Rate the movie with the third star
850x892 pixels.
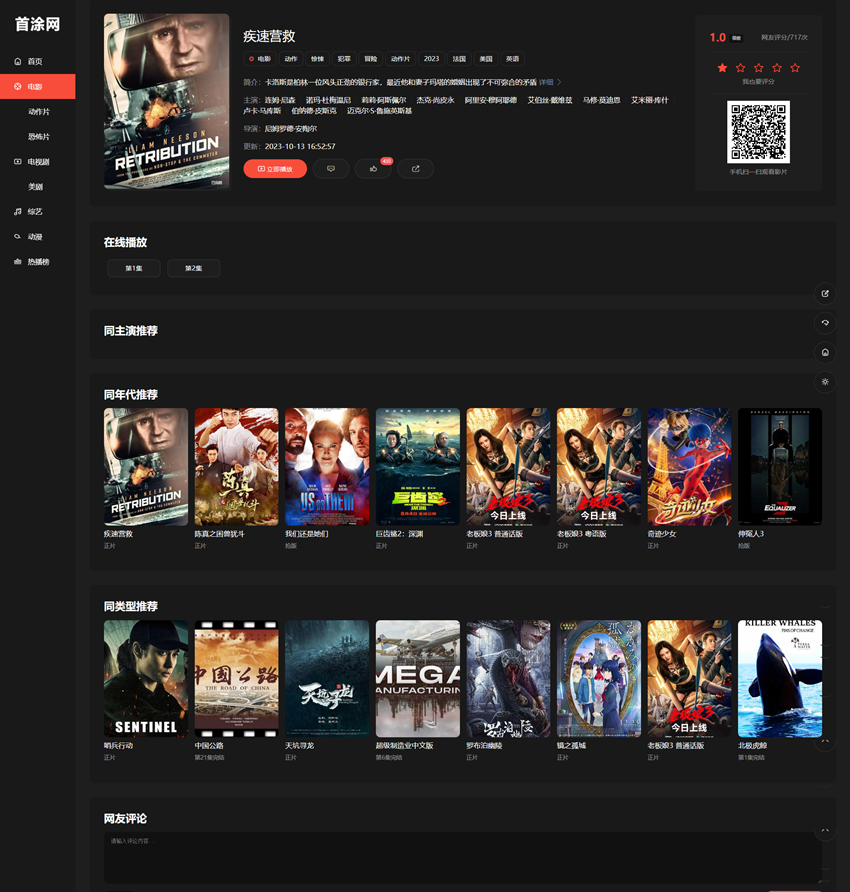pos(759,68)
